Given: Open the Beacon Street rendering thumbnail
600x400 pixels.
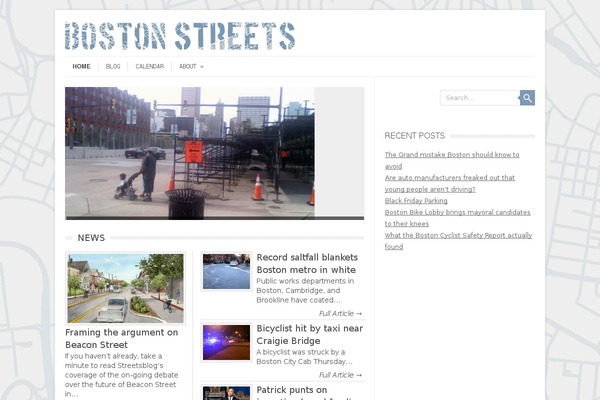Looking at the screenshot, I should 126,288.
